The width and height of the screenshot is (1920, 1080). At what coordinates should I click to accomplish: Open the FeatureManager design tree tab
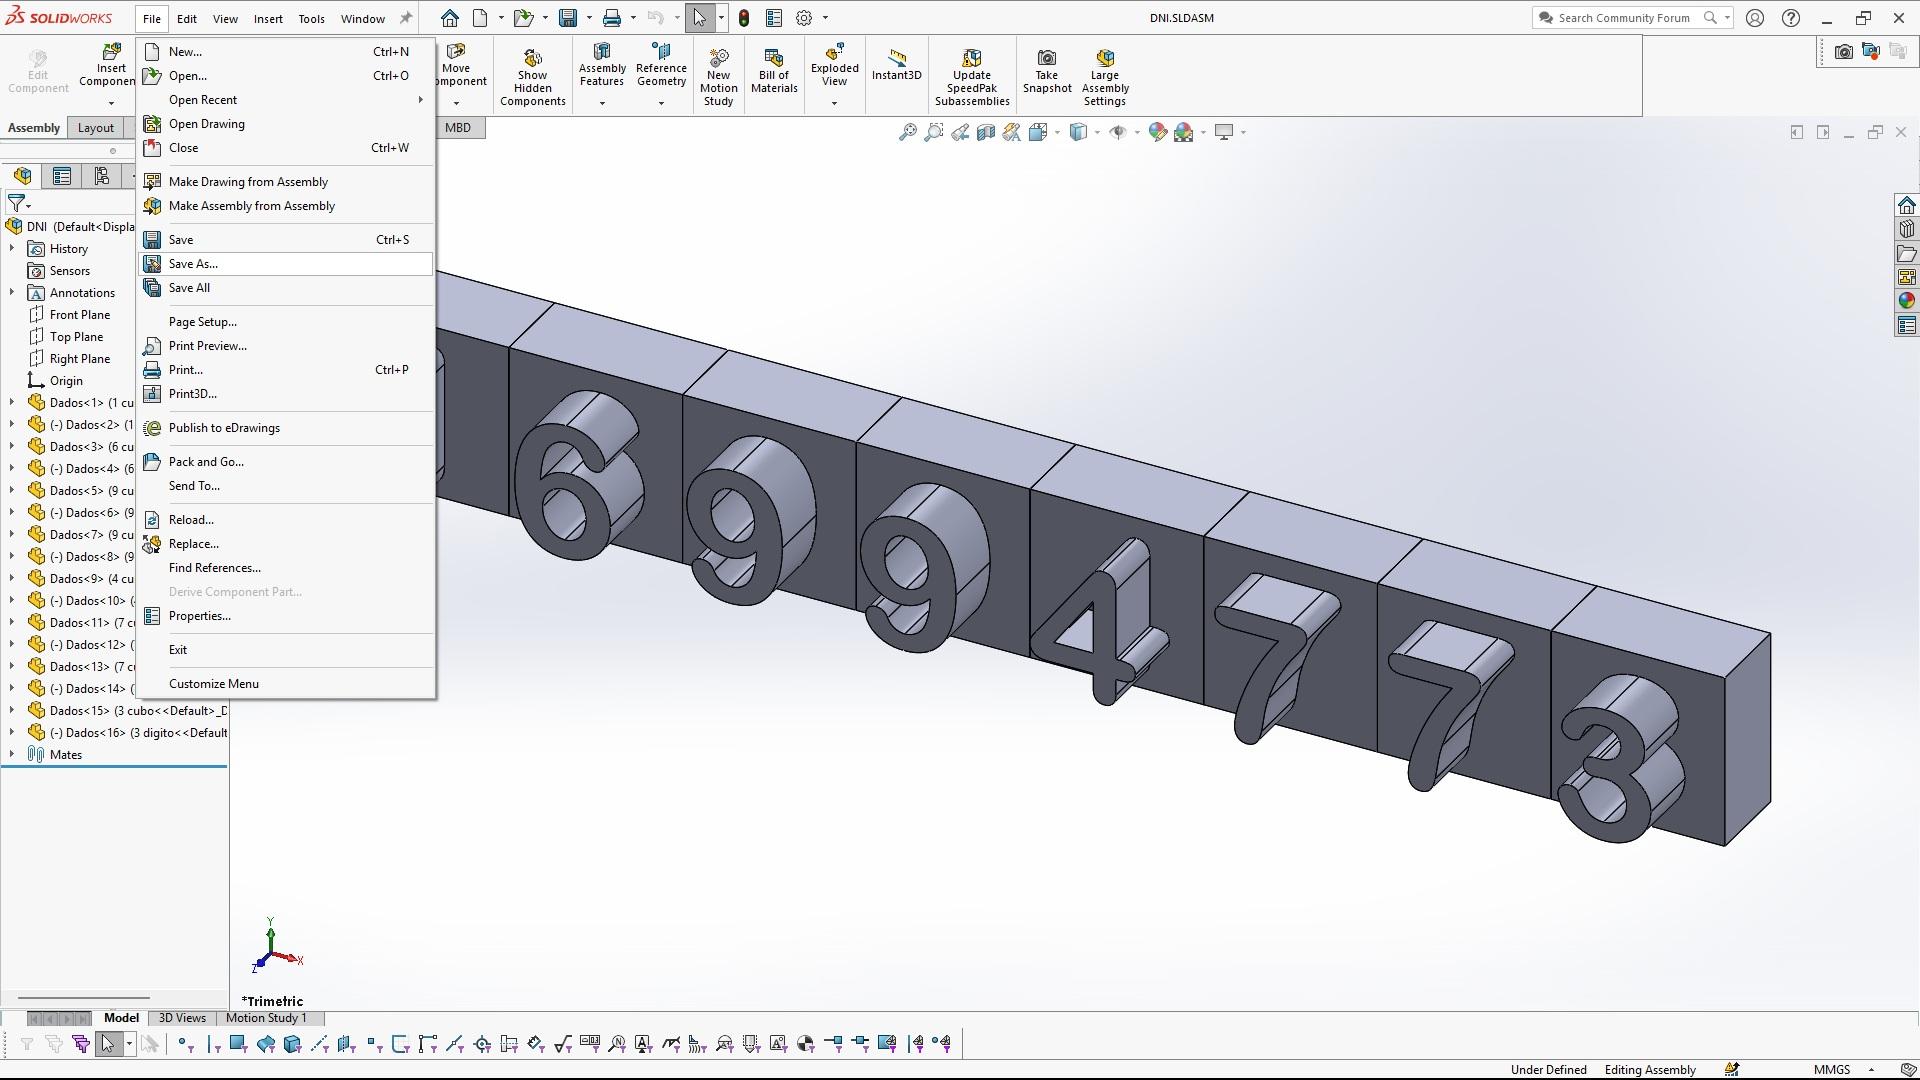point(23,176)
